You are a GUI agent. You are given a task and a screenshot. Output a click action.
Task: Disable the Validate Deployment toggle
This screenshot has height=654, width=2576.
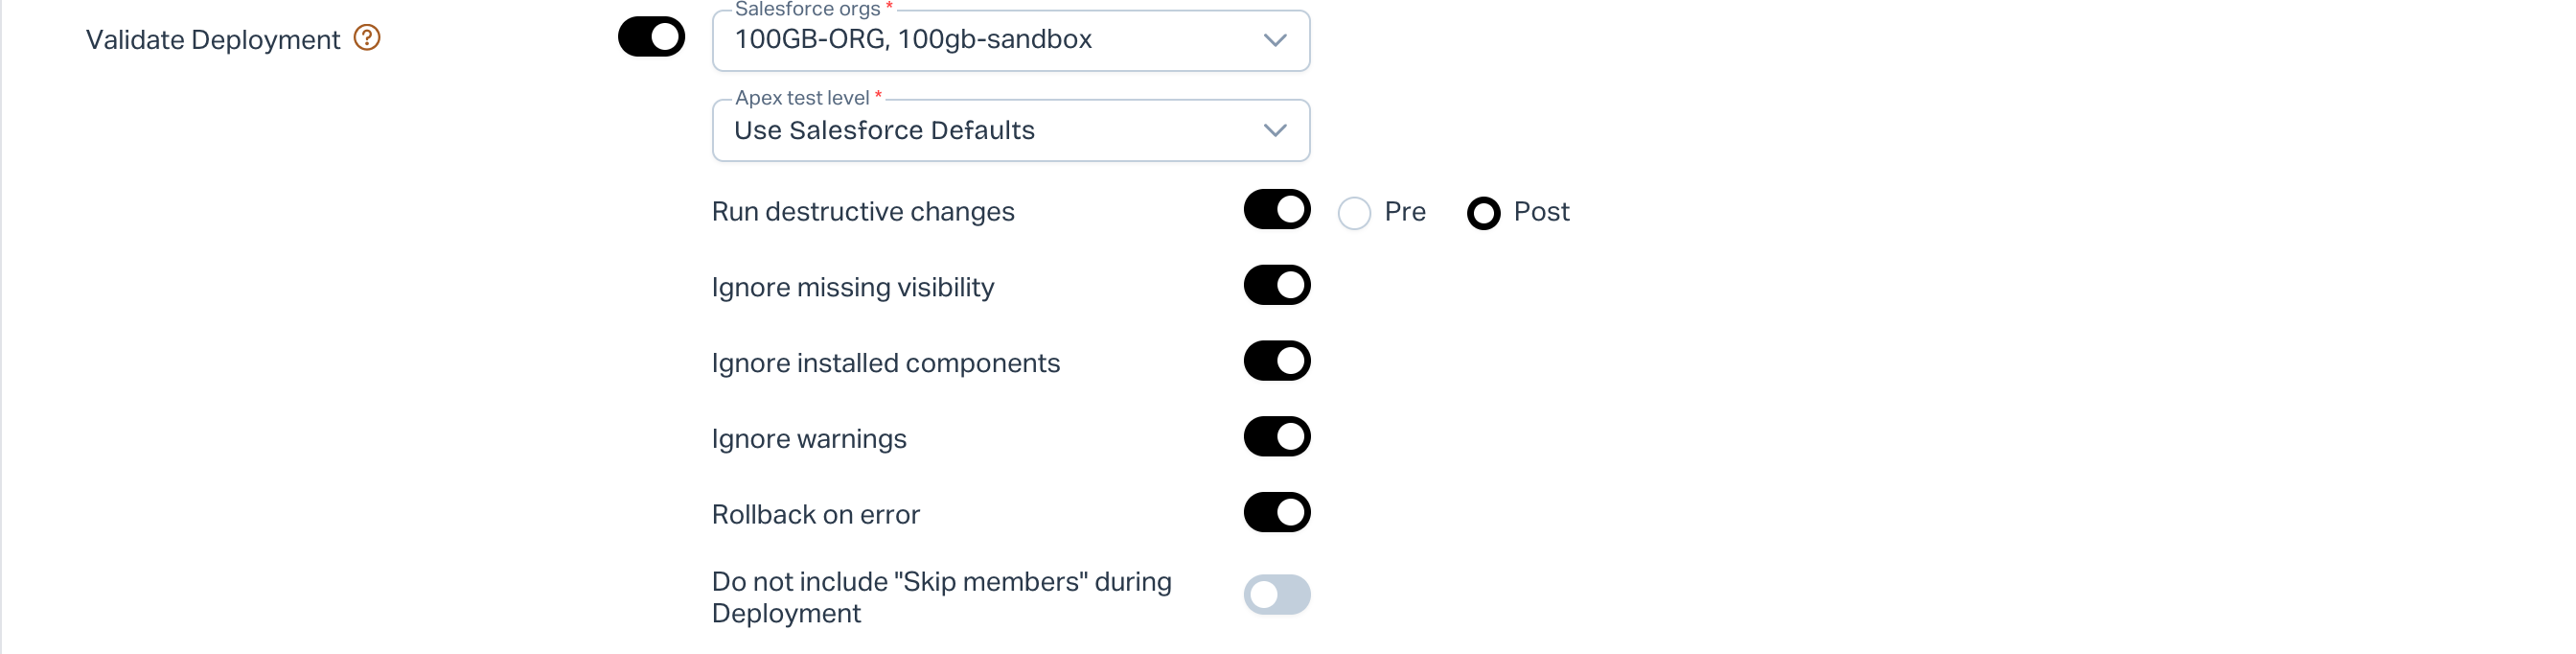651,37
